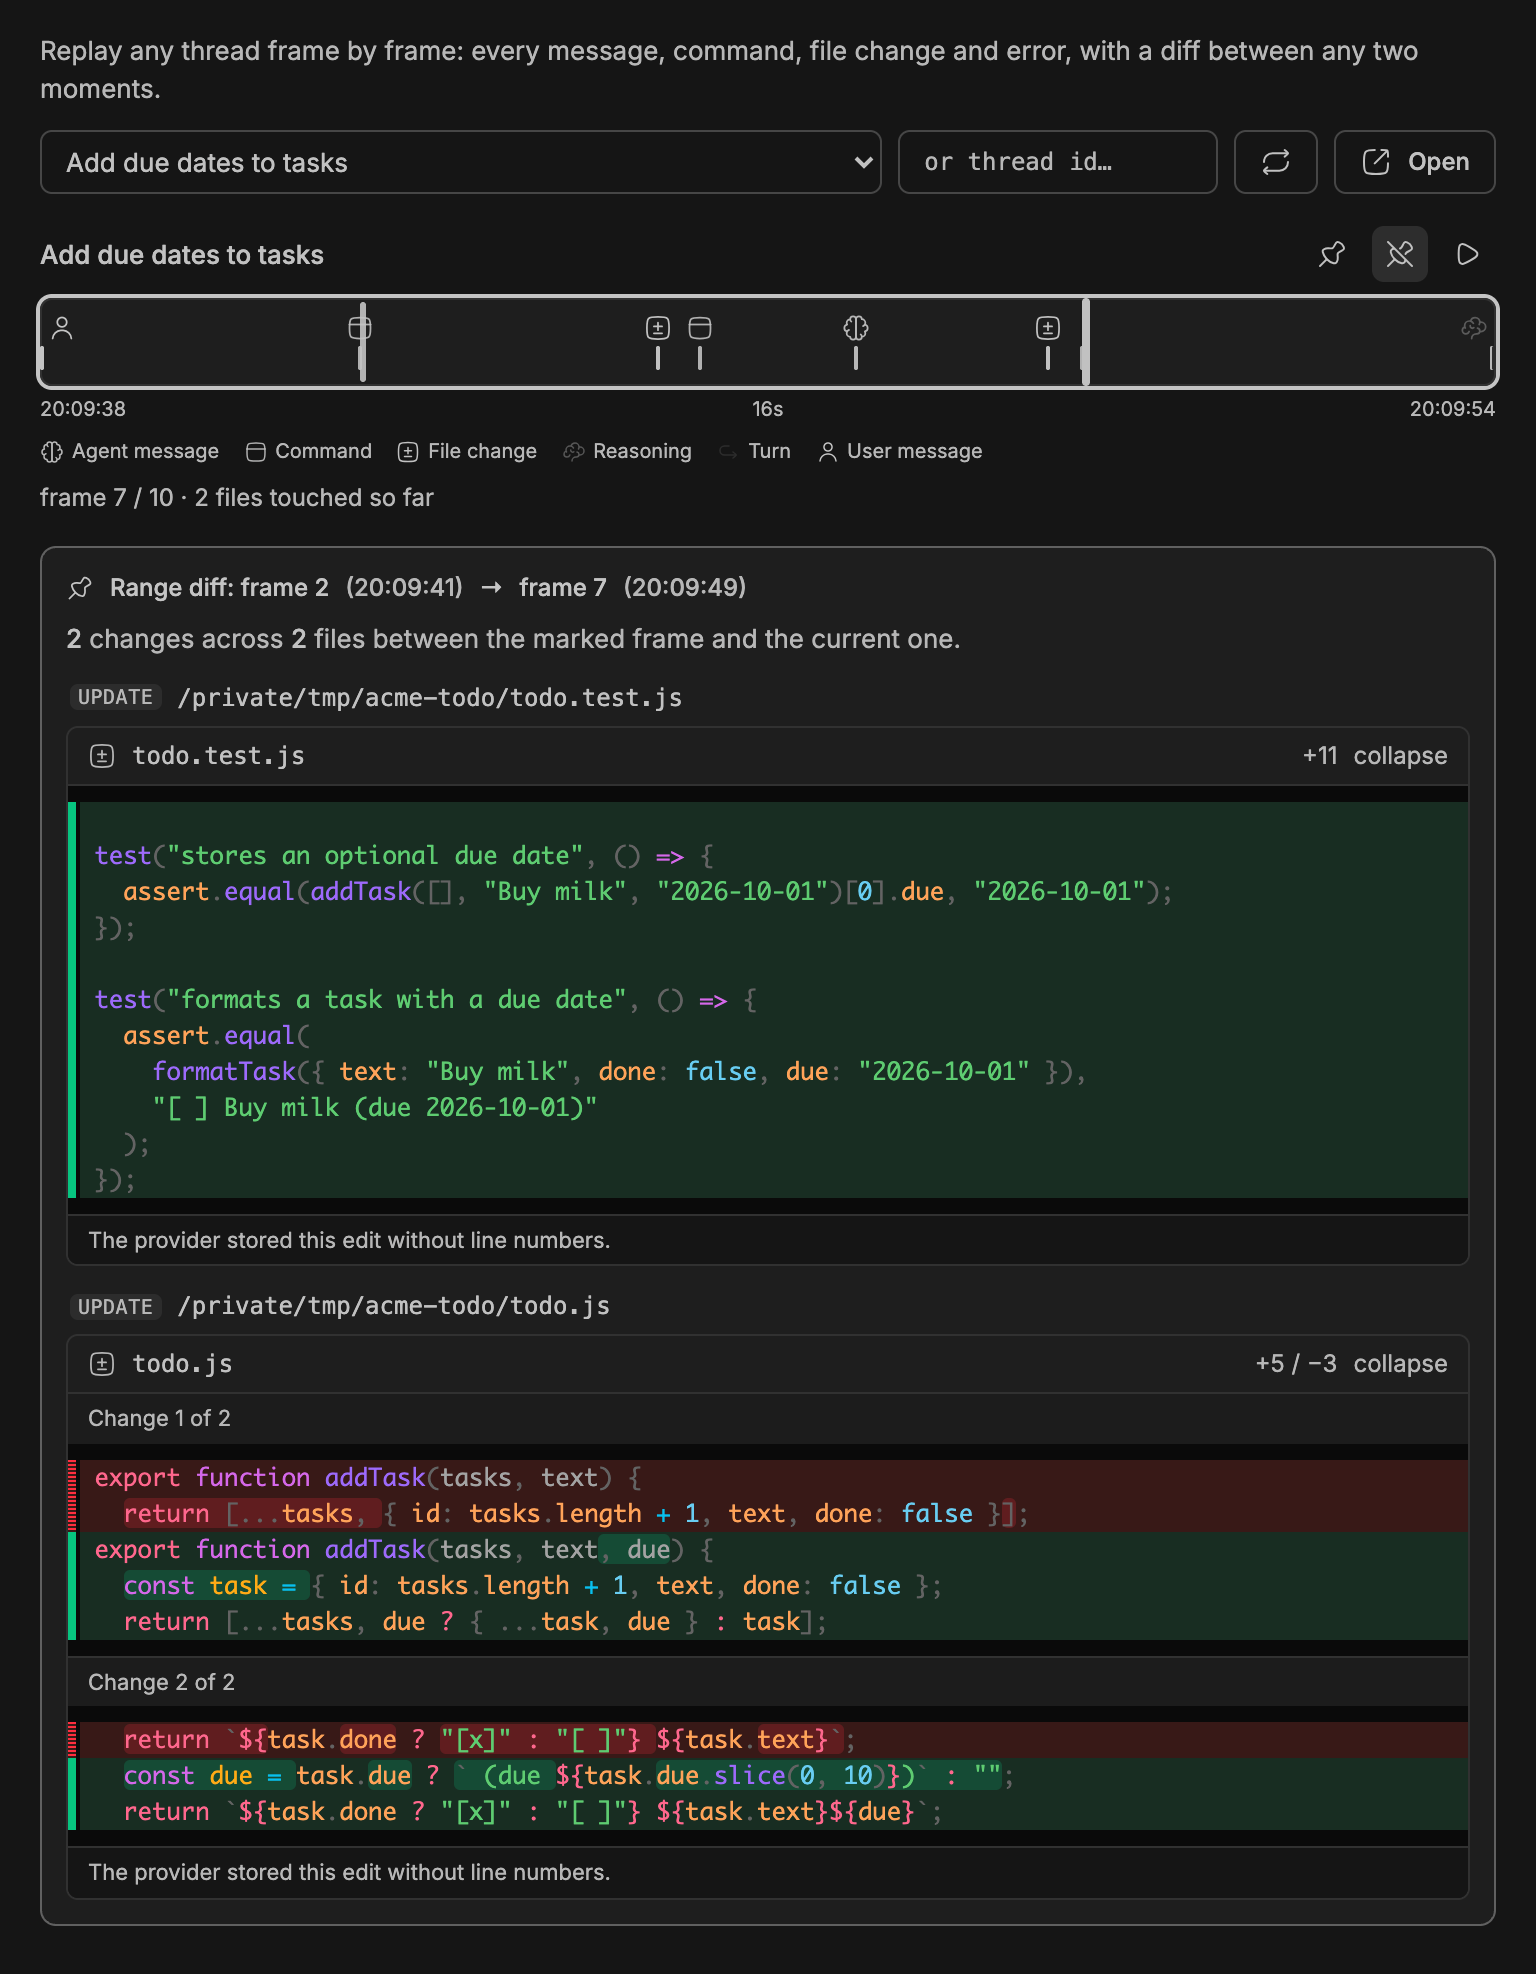This screenshot has width=1536, height=1974.
Task: Click the /private/tmp/acme-todo/todo.js path
Action: pos(394,1306)
